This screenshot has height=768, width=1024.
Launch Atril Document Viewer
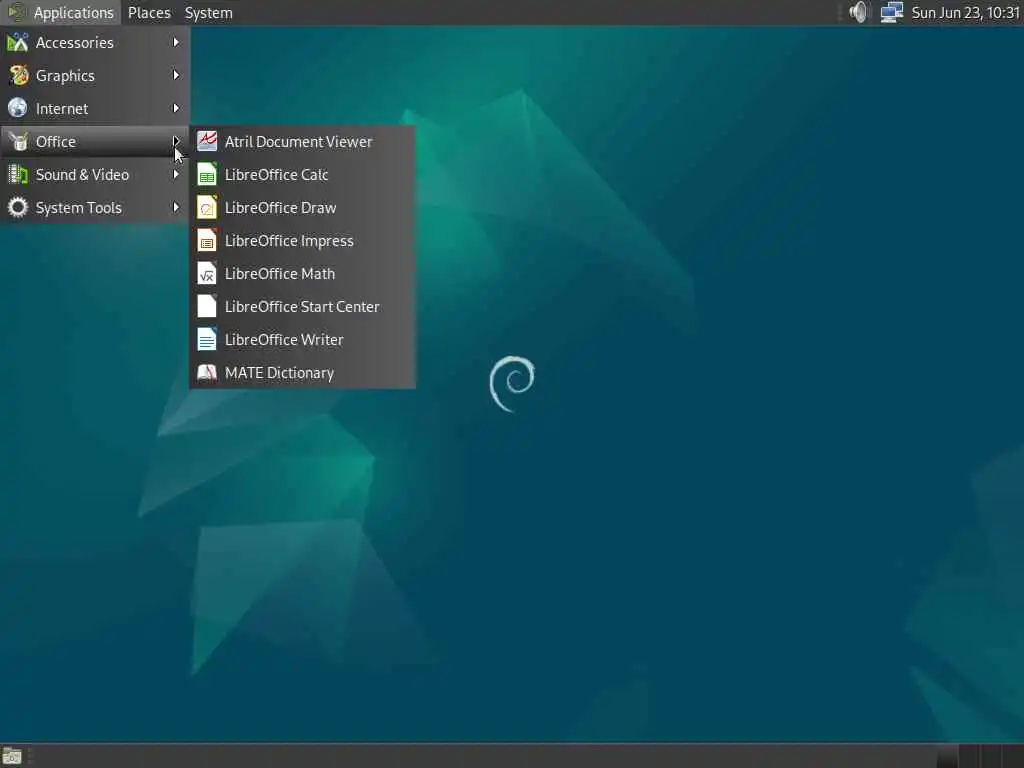click(302, 142)
